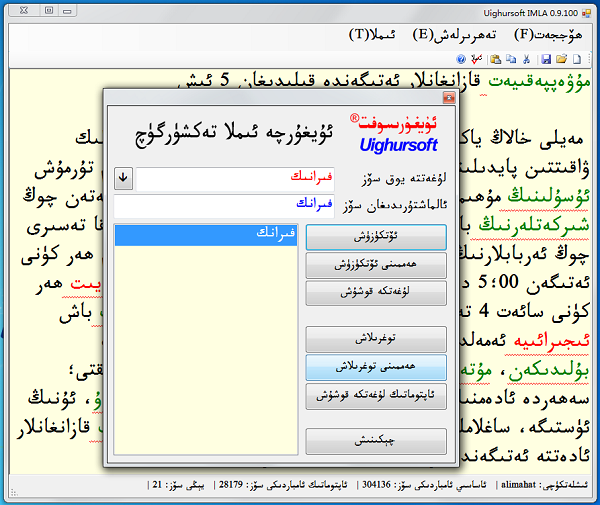Click the toolbar drag grip handle
Viewport: 600px width, 505px height.
pos(588,59)
